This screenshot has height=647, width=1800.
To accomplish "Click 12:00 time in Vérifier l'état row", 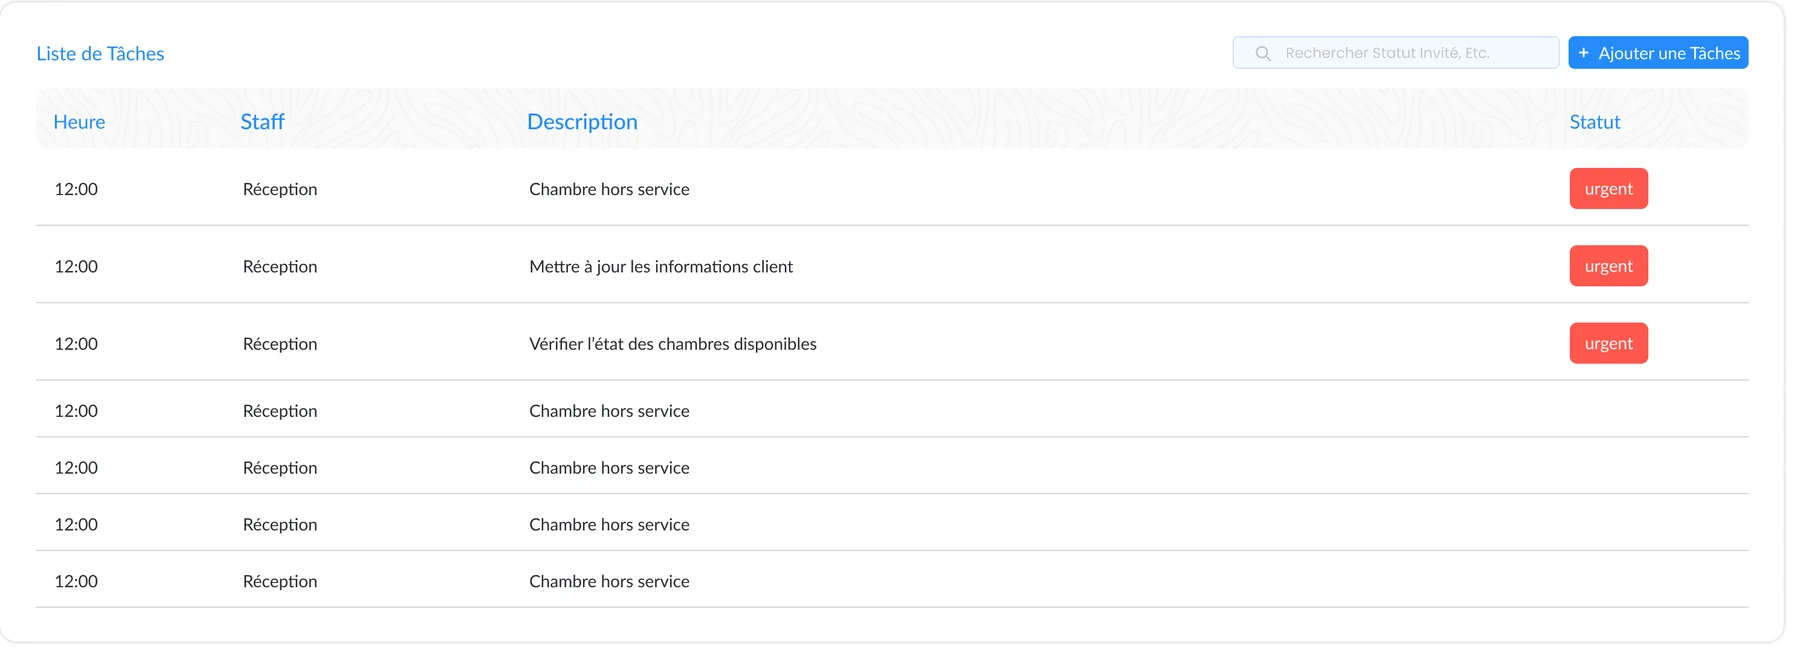I will click(x=76, y=344).
